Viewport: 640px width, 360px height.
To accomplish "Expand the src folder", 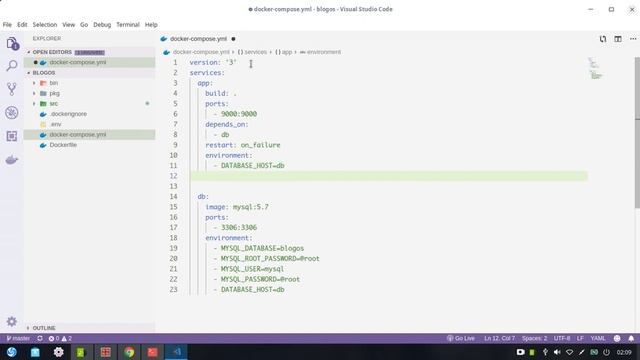I will (x=34, y=104).
